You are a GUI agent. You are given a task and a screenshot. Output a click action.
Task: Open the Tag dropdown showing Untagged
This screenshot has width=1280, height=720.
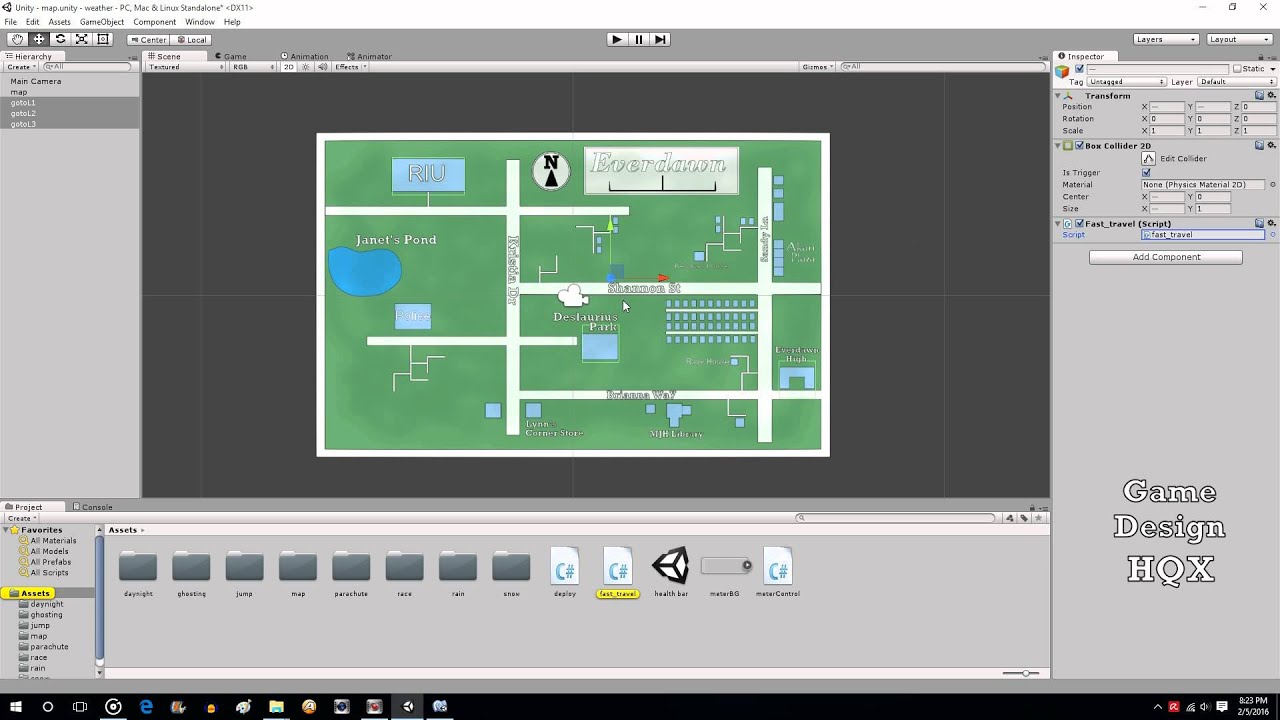[1126, 82]
